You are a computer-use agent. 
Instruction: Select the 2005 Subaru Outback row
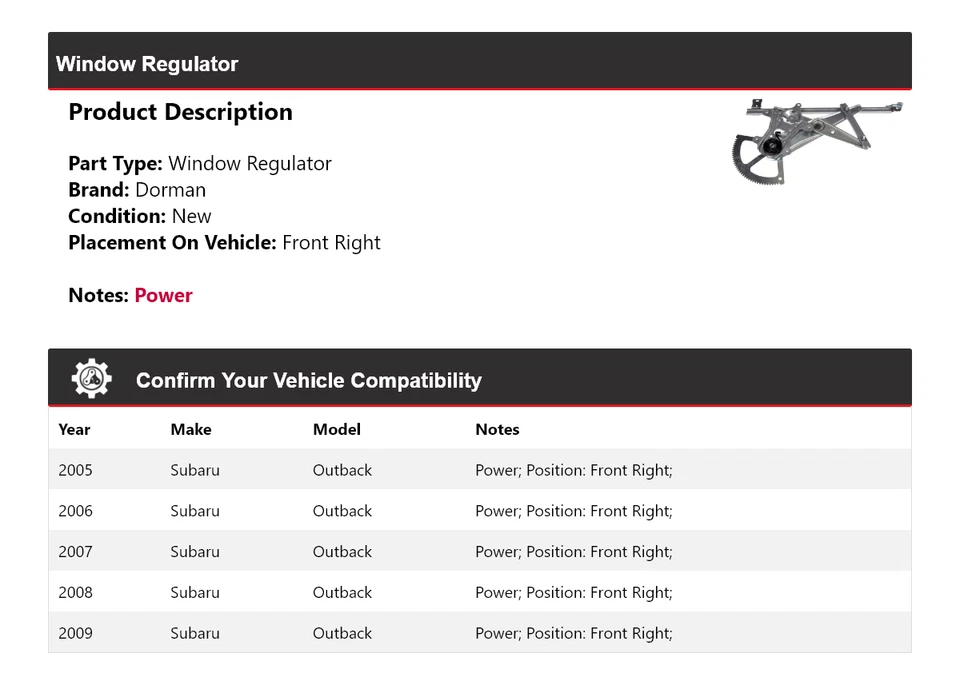tap(479, 470)
